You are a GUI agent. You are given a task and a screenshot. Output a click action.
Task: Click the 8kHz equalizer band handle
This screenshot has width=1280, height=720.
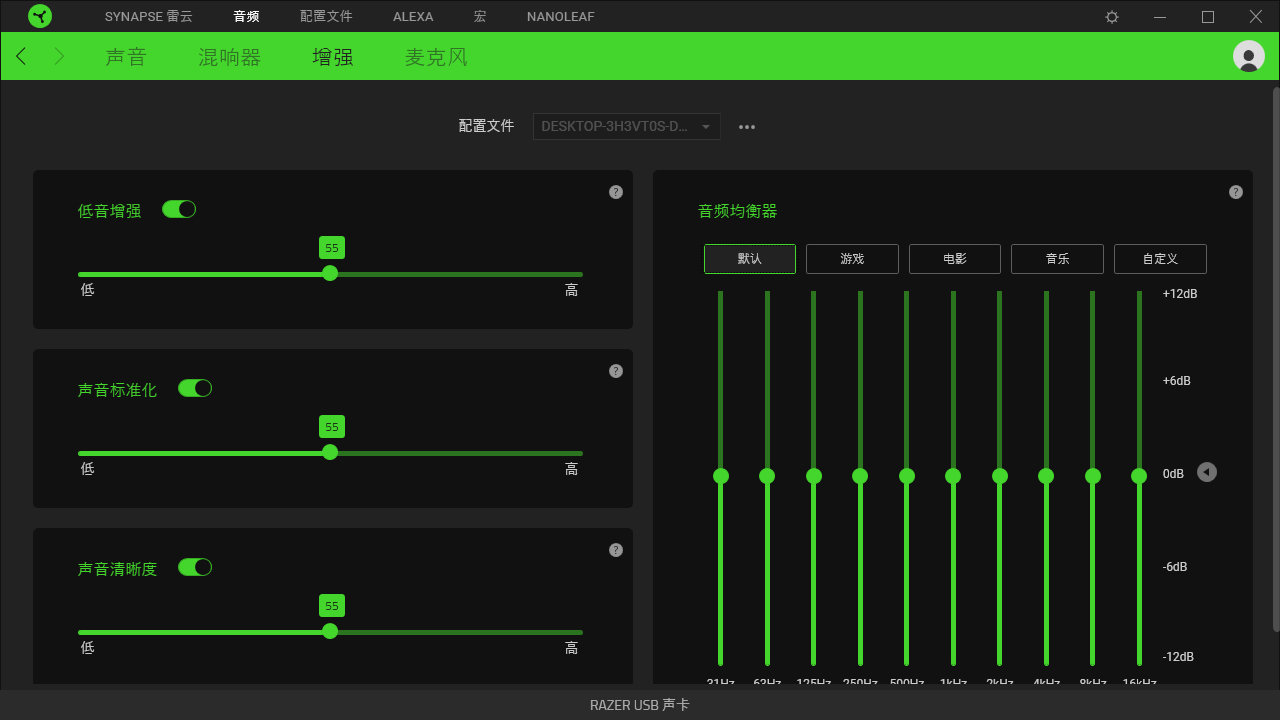(1092, 476)
